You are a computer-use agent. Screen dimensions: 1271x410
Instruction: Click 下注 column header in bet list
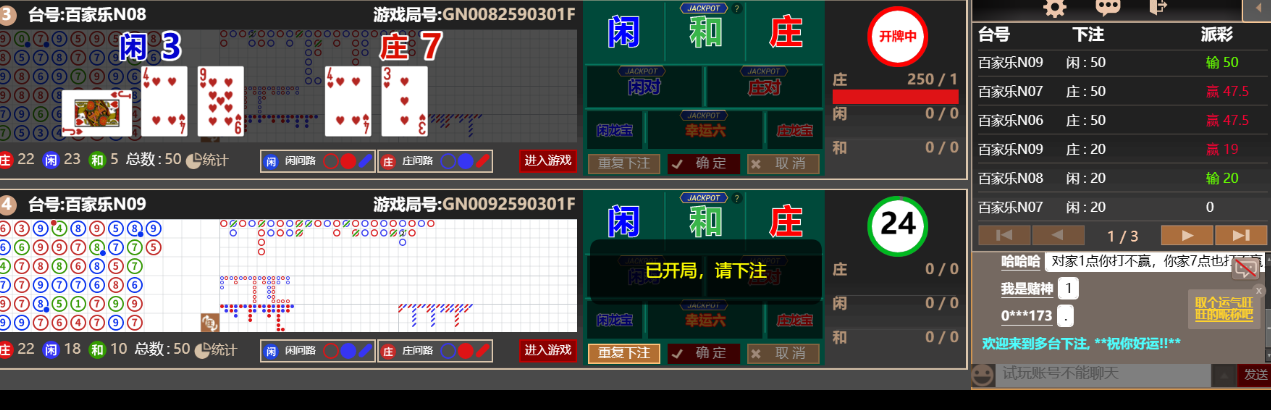pyautogui.click(x=1087, y=35)
